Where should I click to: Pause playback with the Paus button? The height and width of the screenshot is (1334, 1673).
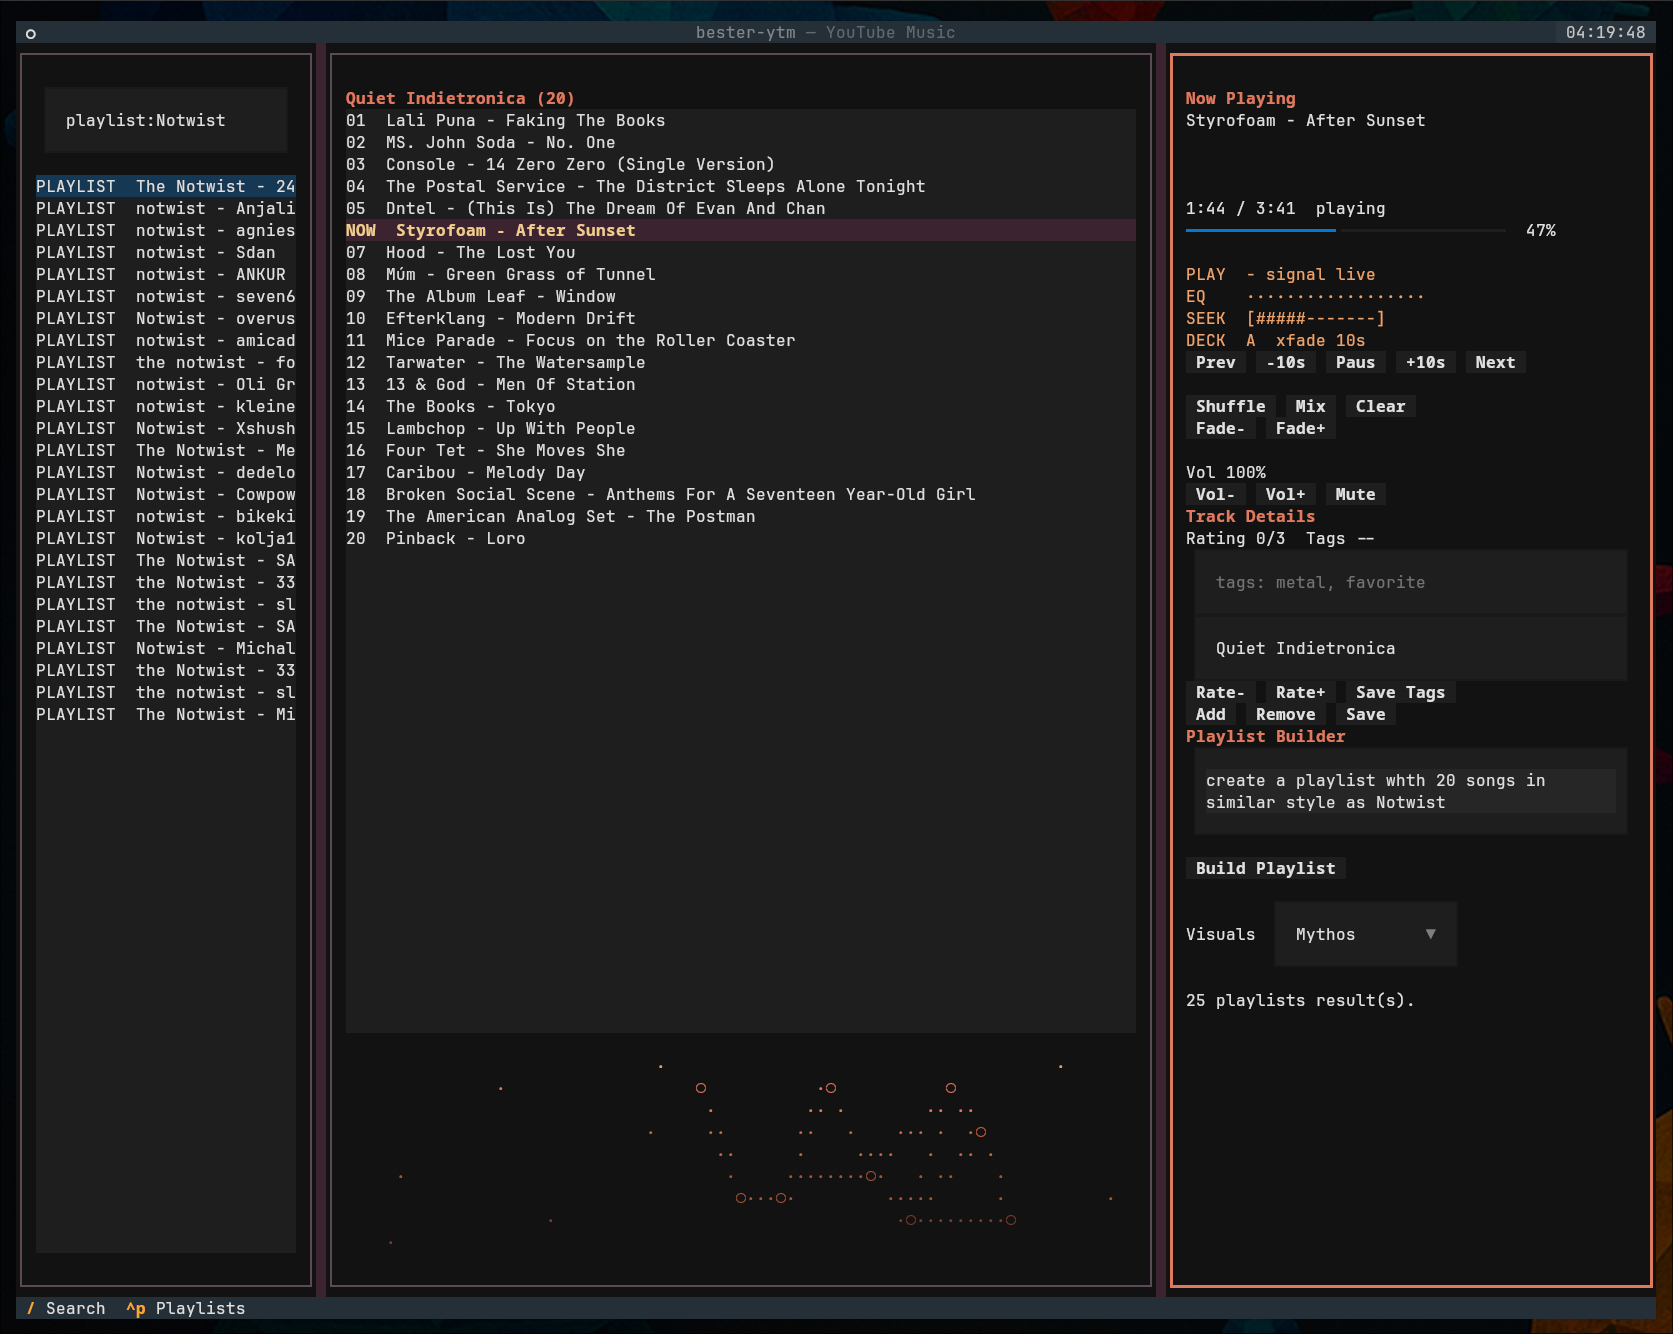[x=1355, y=362]
